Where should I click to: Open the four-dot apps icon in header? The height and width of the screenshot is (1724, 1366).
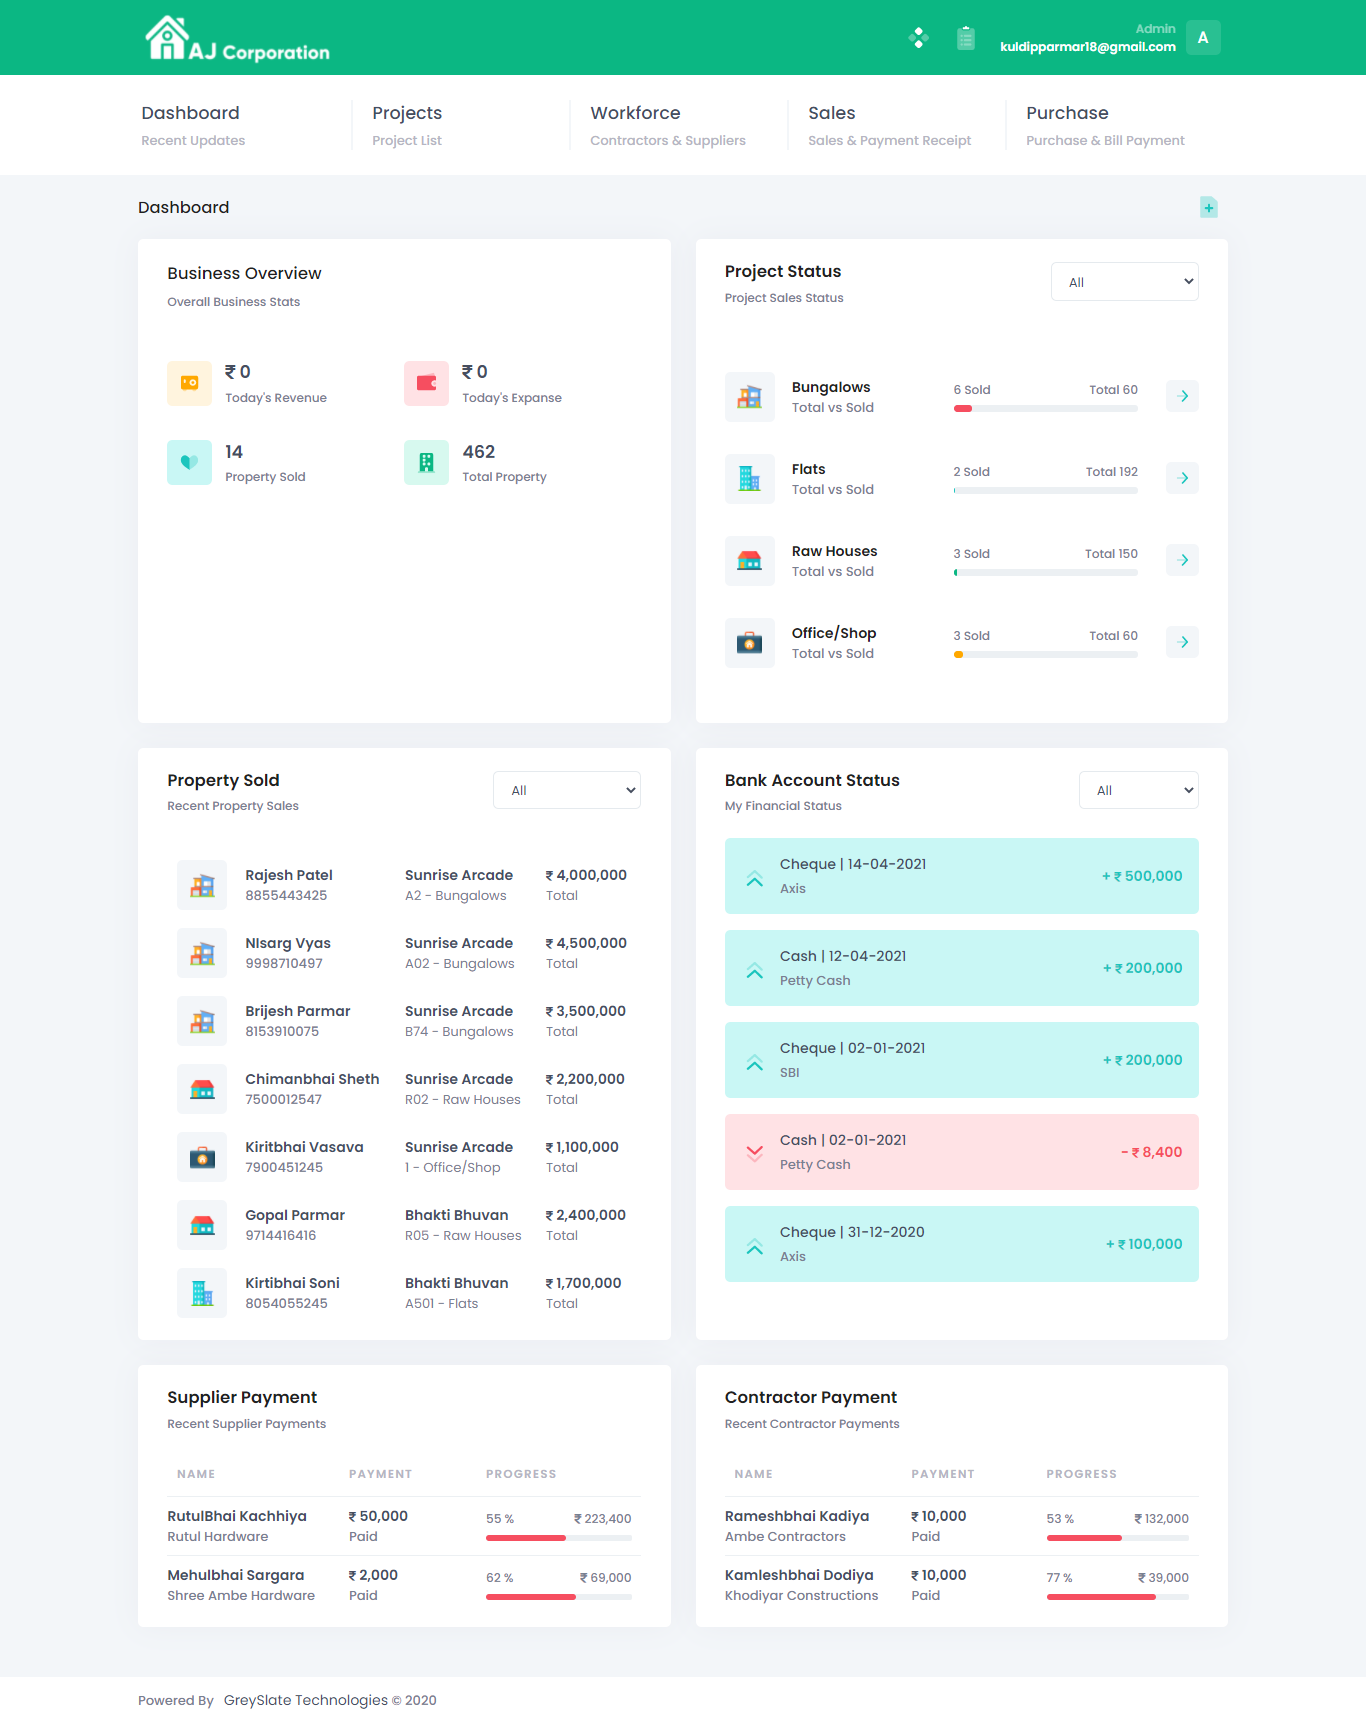[x=918, y=38]
